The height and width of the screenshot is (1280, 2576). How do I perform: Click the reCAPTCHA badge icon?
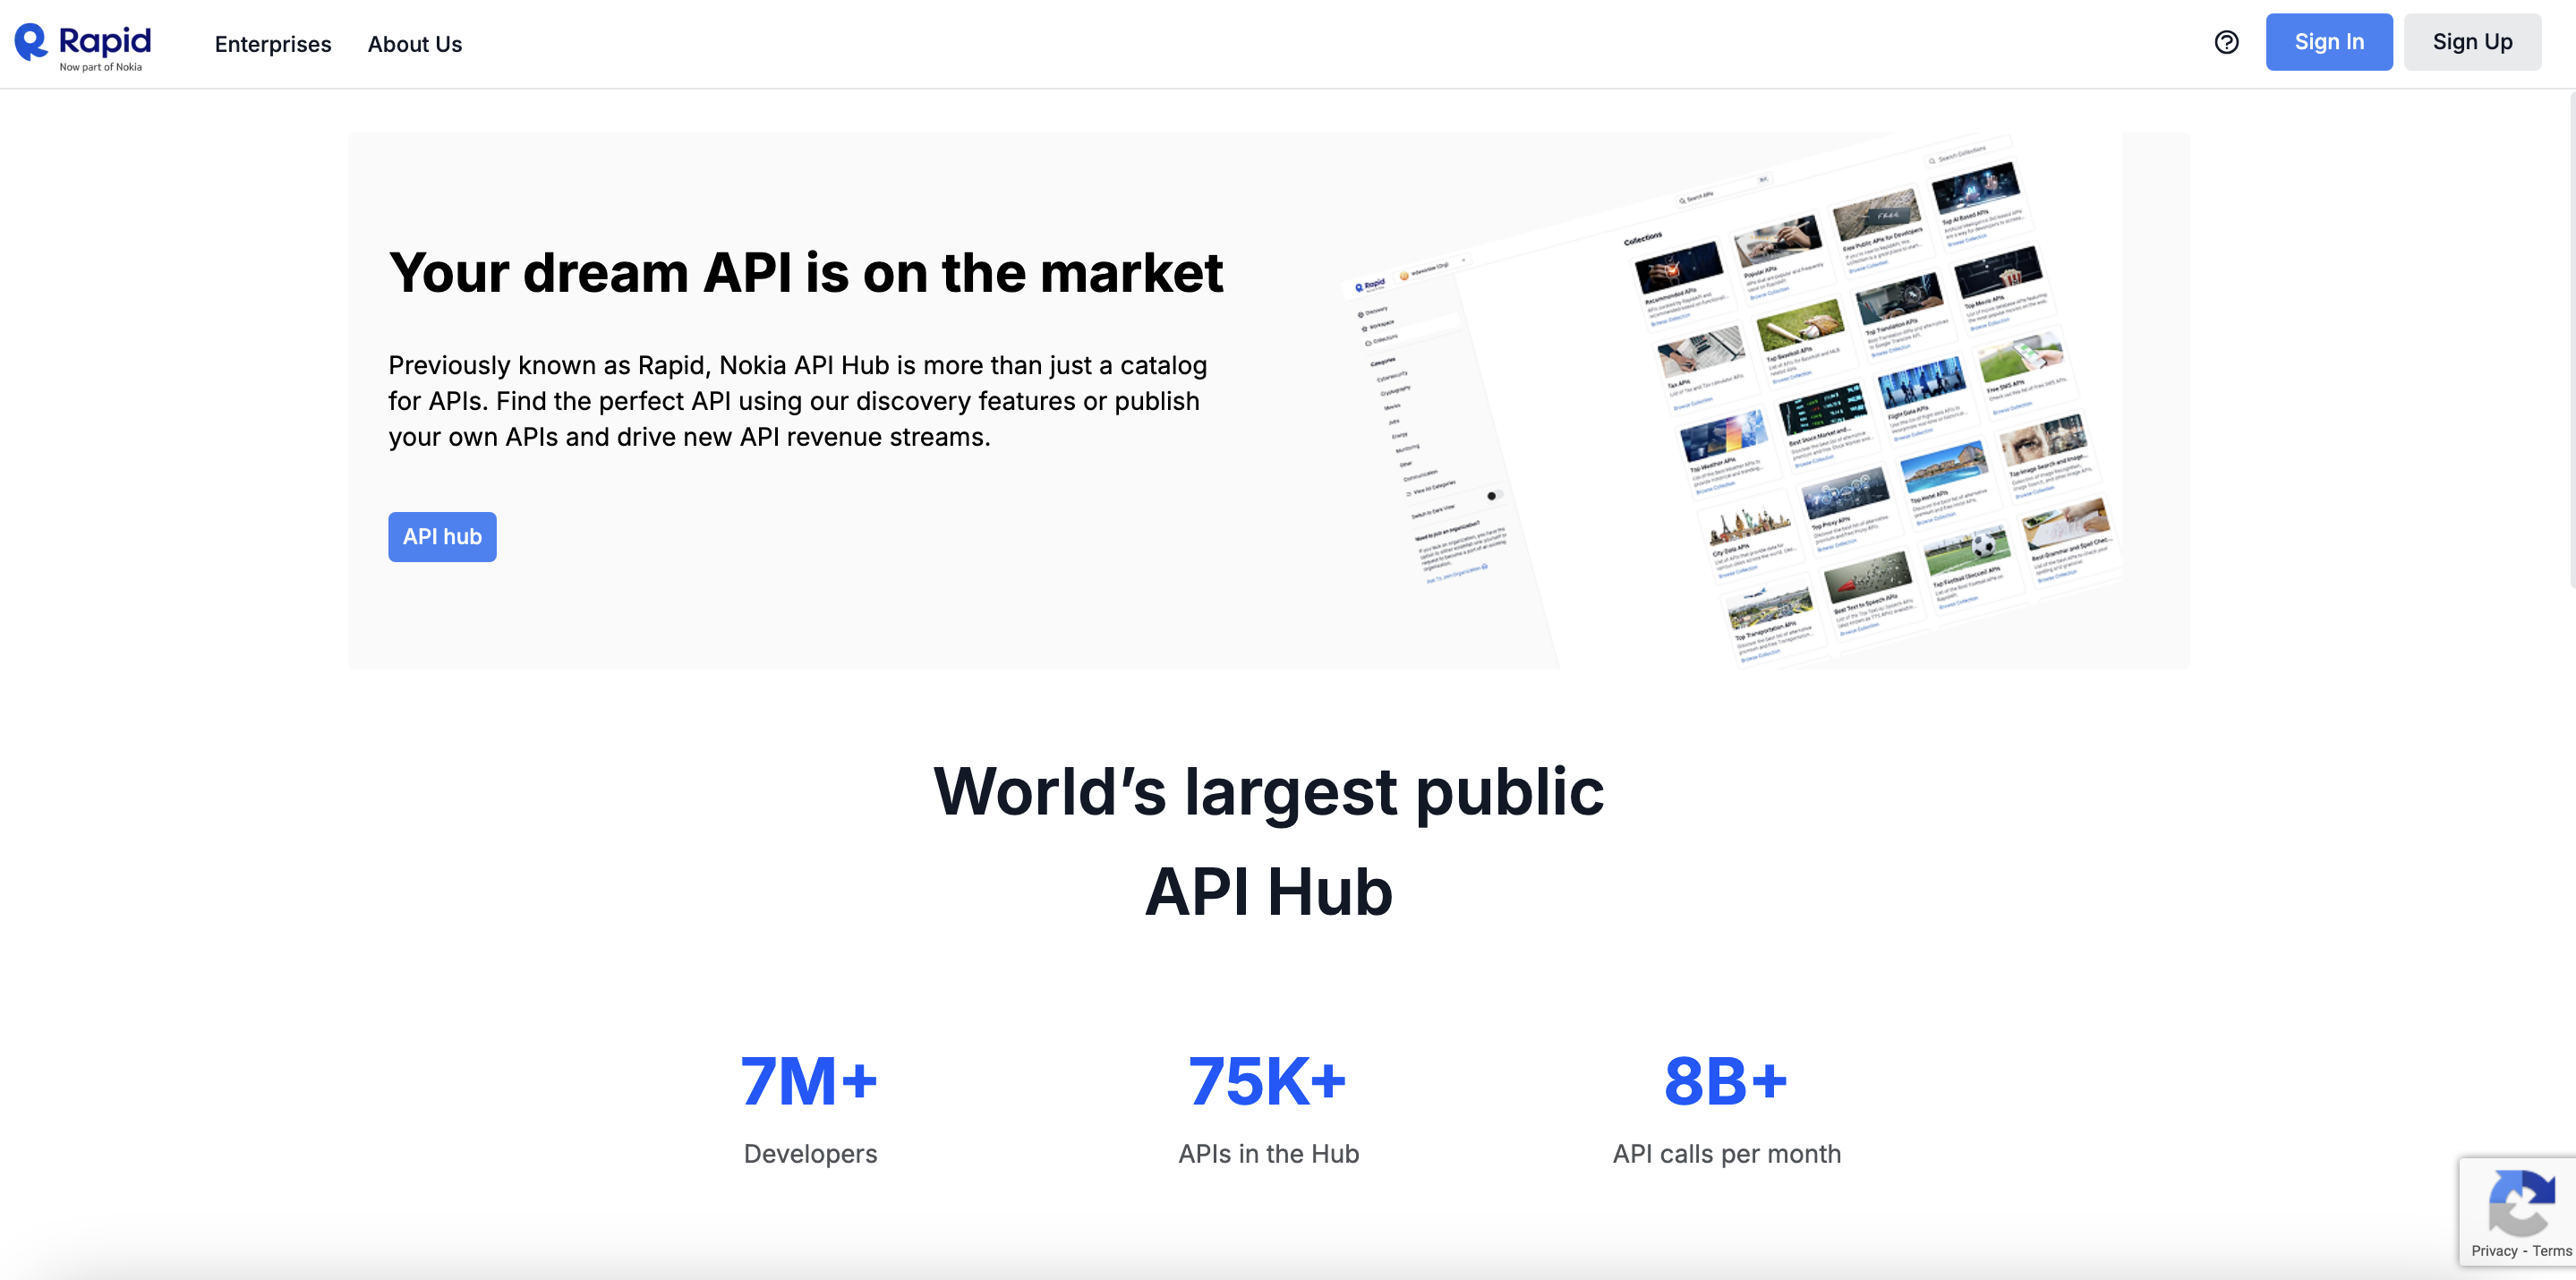(2521, 1201)
